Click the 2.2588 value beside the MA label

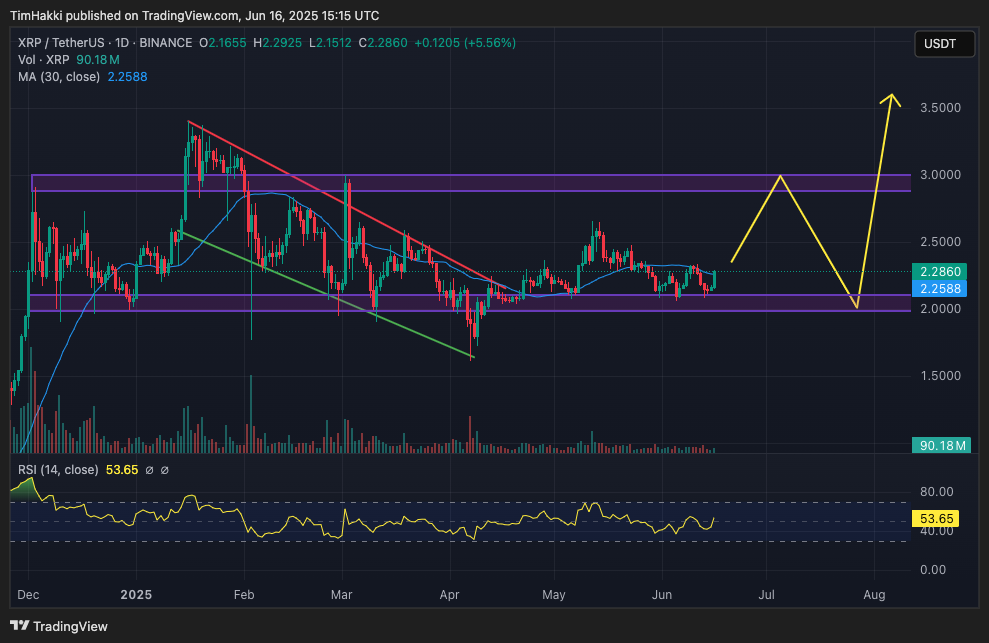(127, 77)
